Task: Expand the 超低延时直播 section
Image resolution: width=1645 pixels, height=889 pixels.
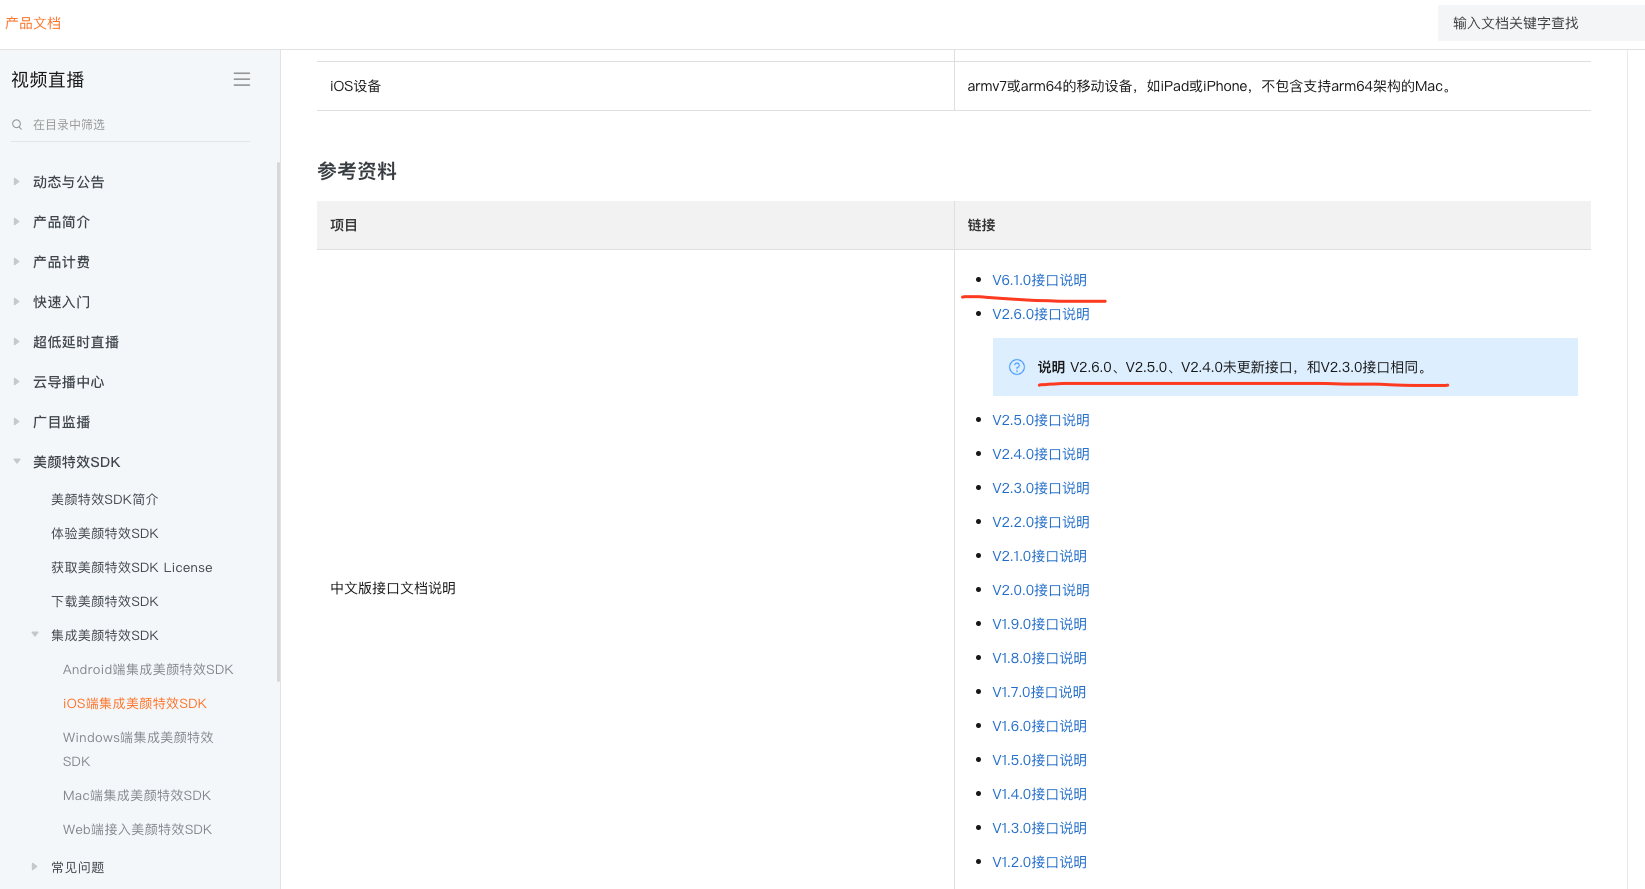Action: [x=16, y=342]
